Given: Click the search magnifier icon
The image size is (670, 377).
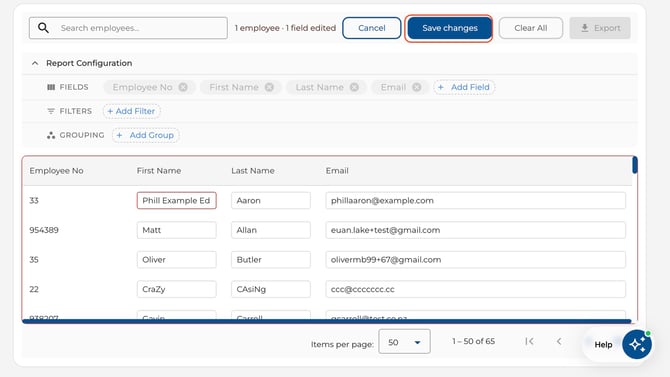Looking at the screenshot, I should (x=43, y=28).
